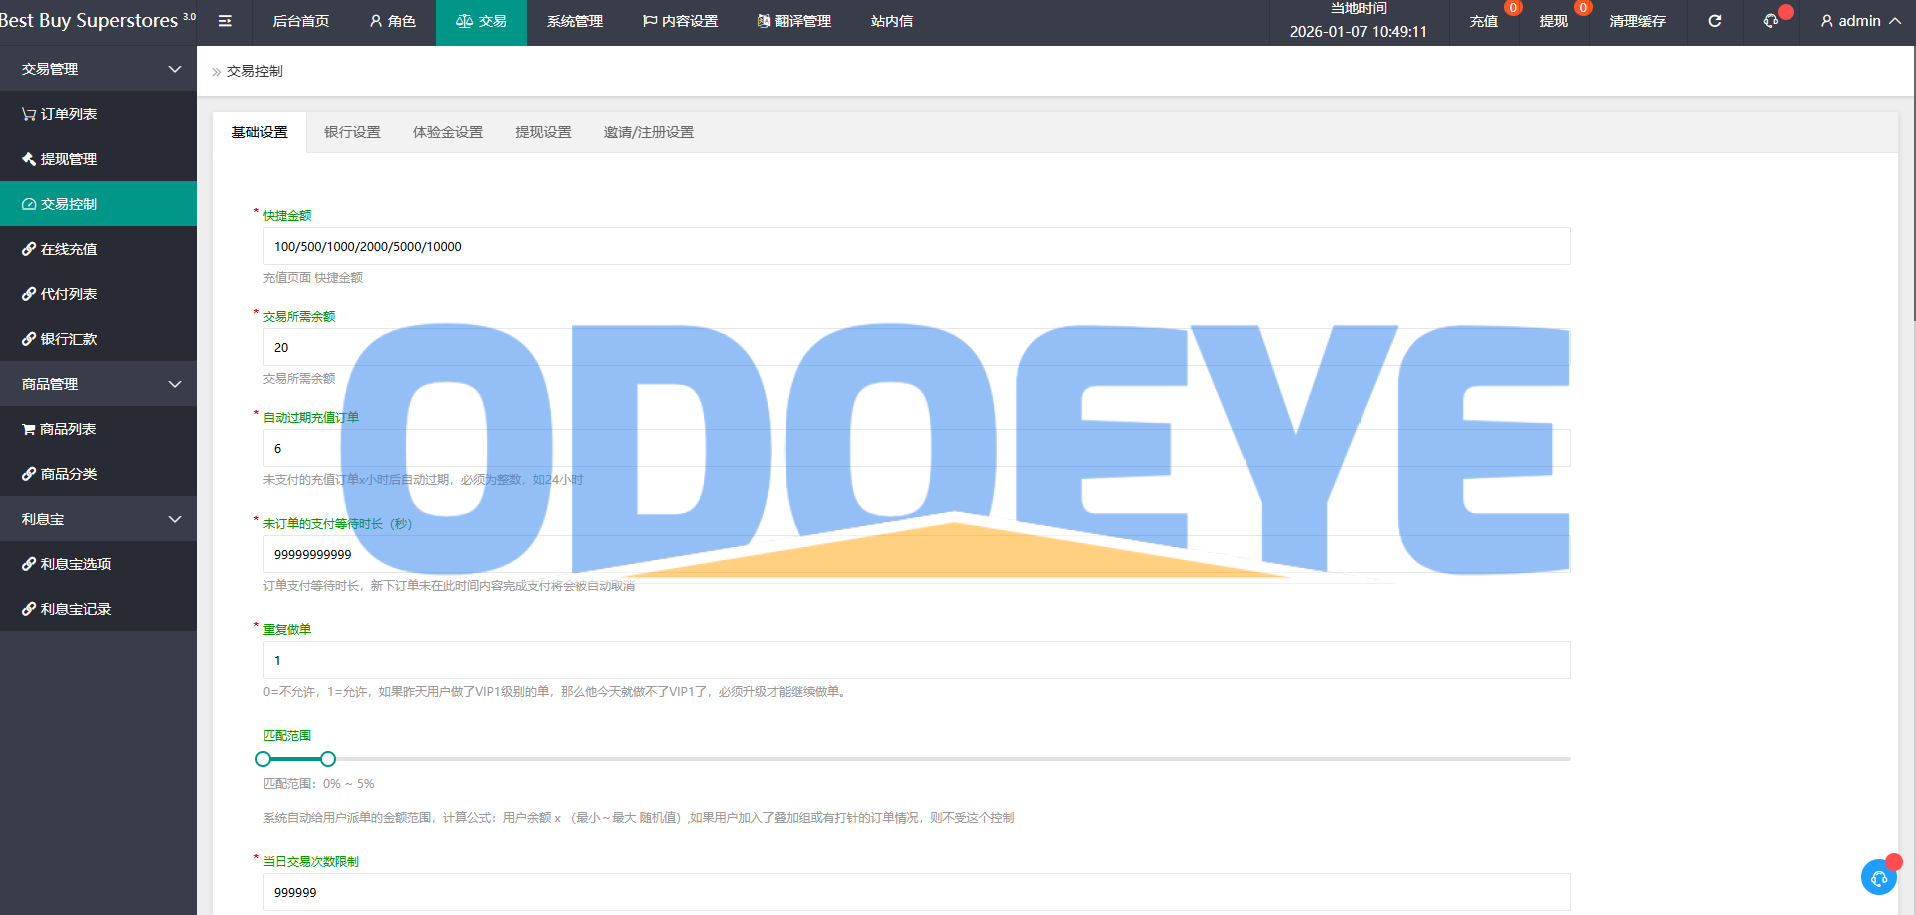This screenshot has width=1916, height=915.
Task: Collapse the 利息宝 sidebar group
Action: (98, 519)
